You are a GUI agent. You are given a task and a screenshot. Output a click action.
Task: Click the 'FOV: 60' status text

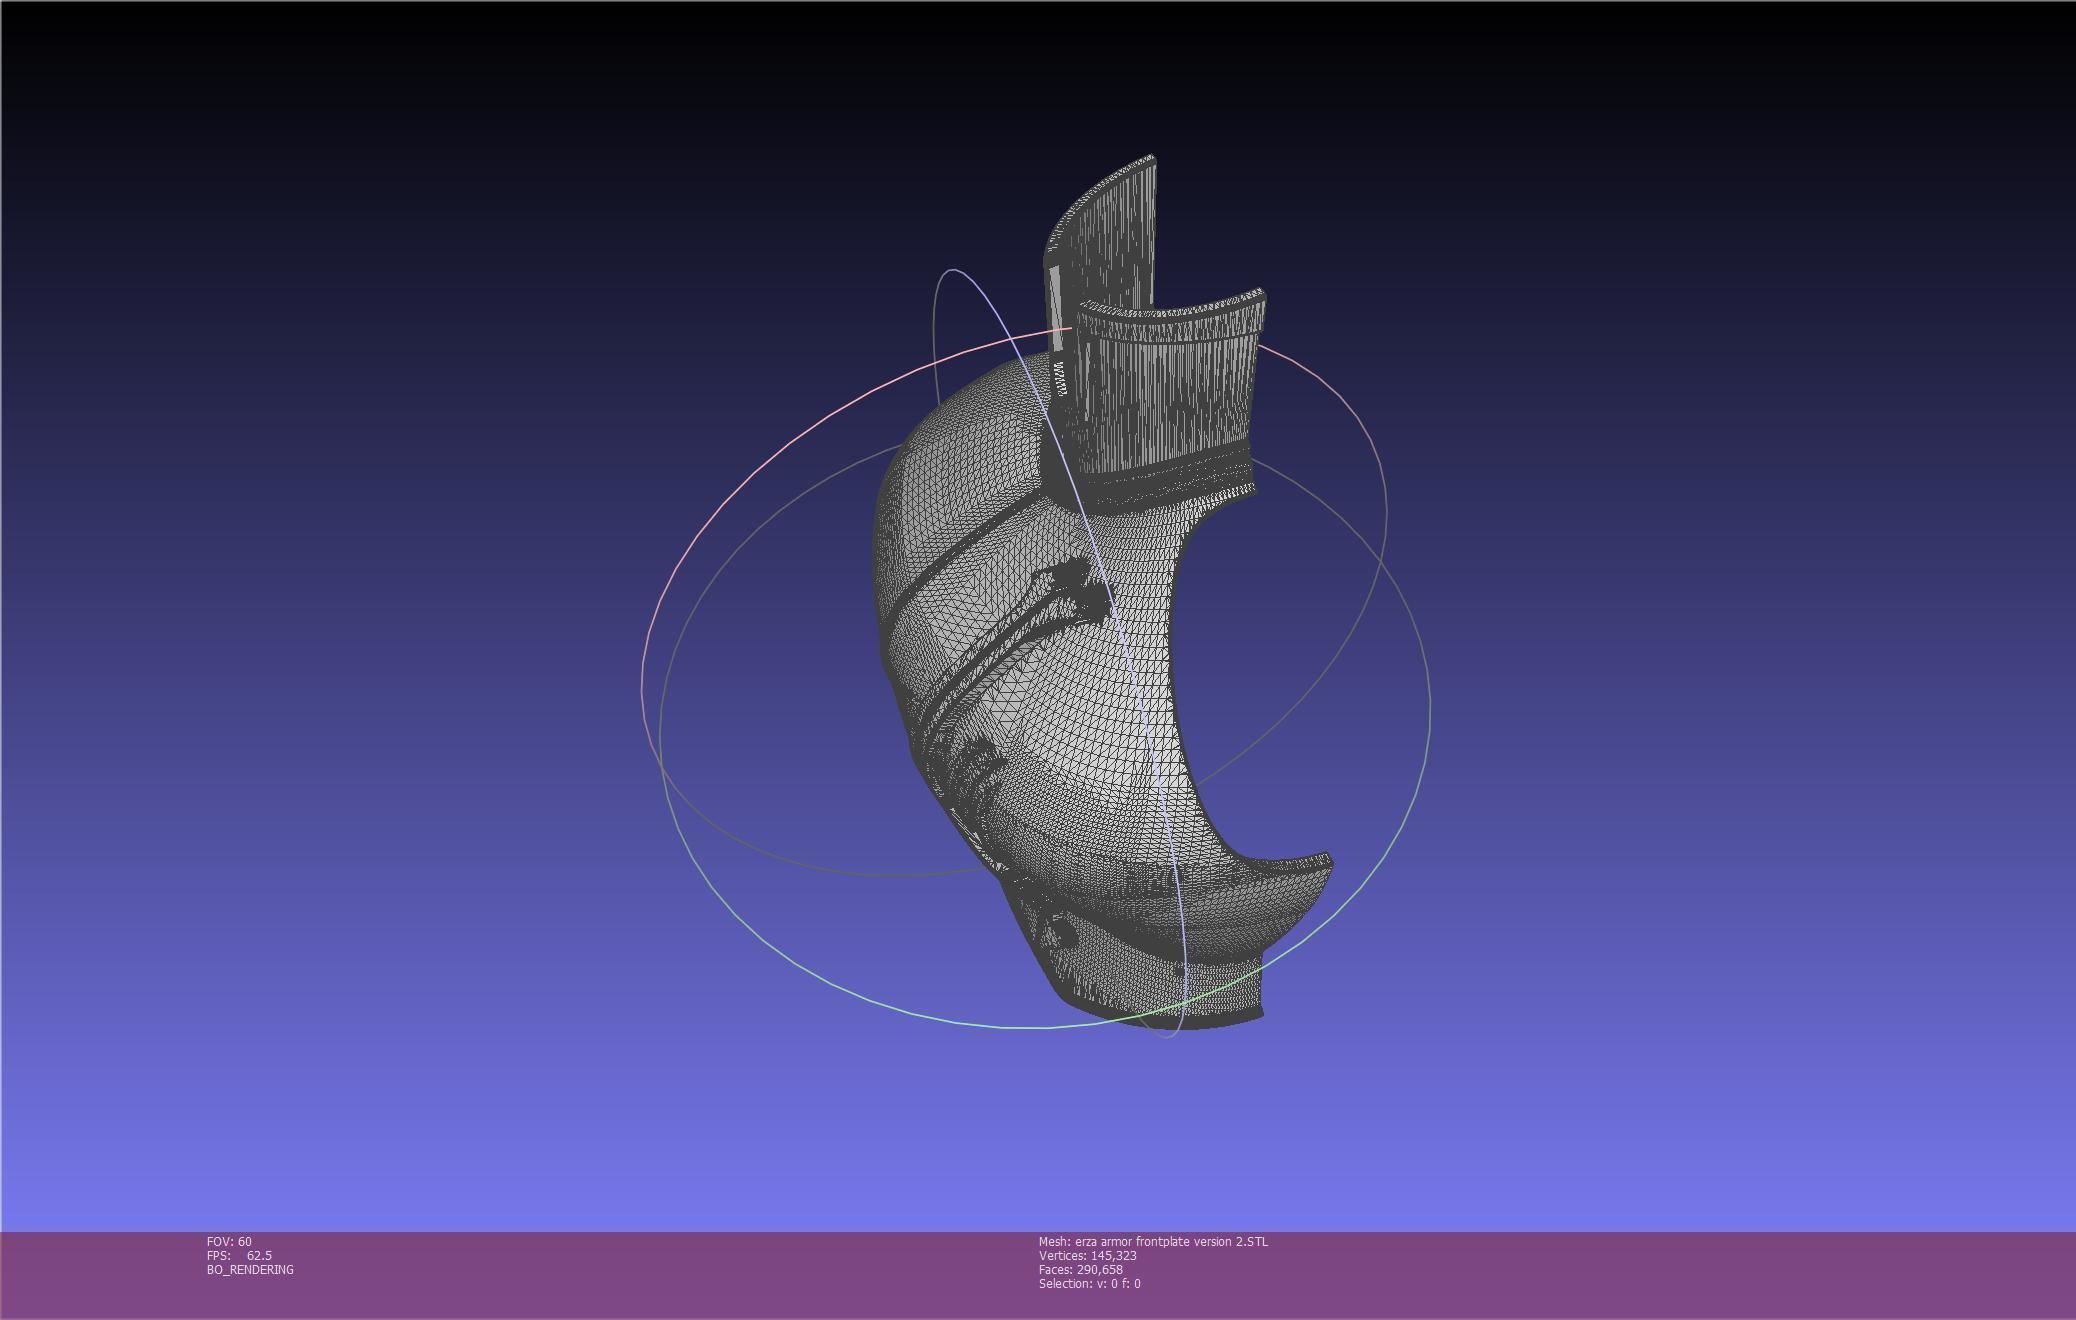click(x=229, y=1241)
